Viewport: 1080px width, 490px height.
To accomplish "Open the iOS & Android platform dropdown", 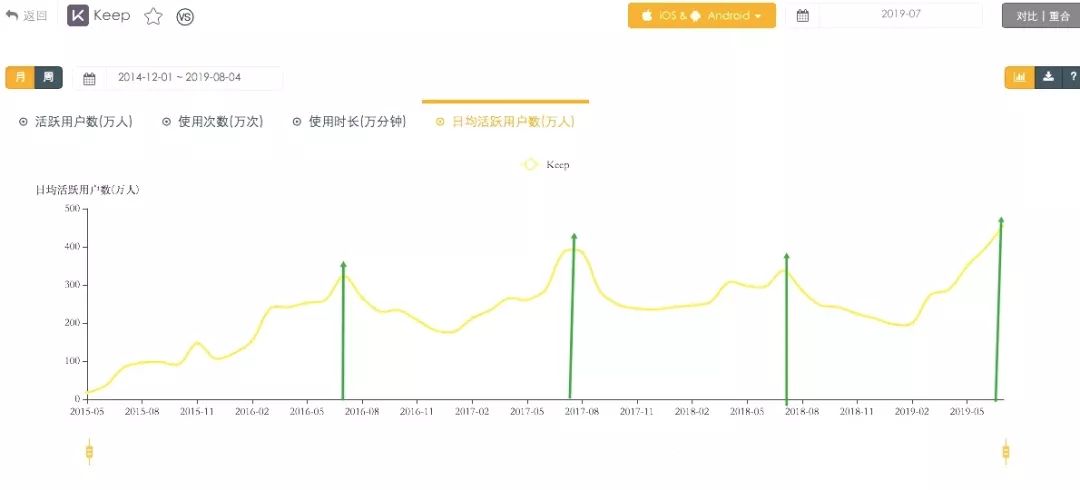I will pyautogui.click(x=702, y=16).
